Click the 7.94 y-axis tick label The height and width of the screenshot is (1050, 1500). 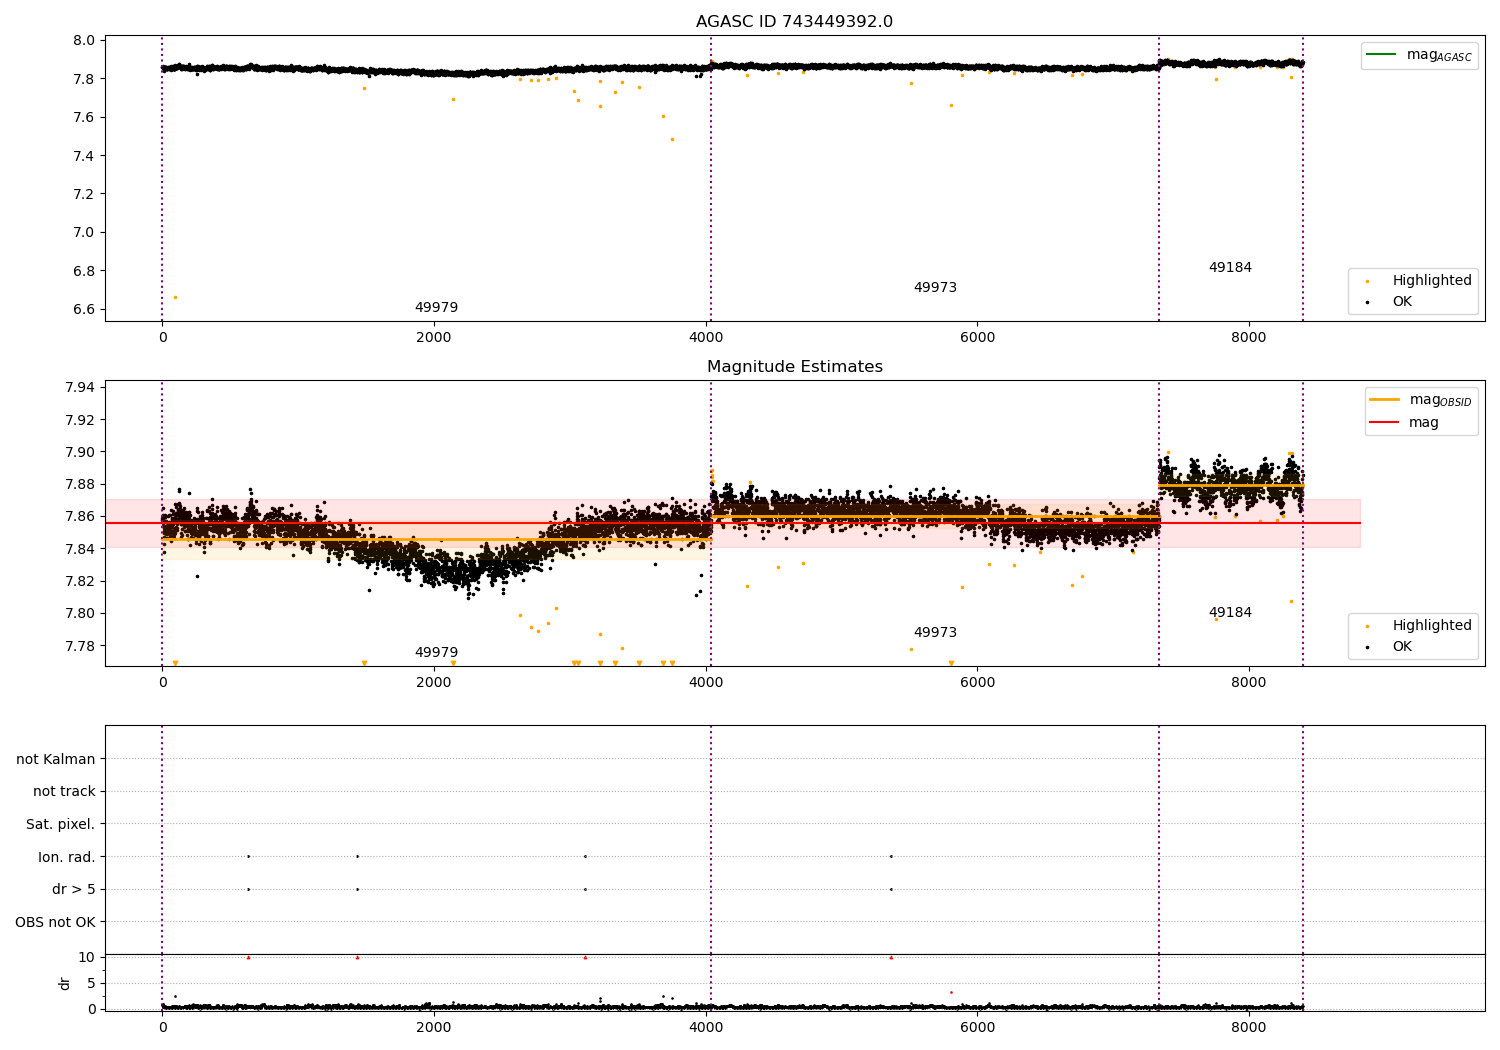80,388
